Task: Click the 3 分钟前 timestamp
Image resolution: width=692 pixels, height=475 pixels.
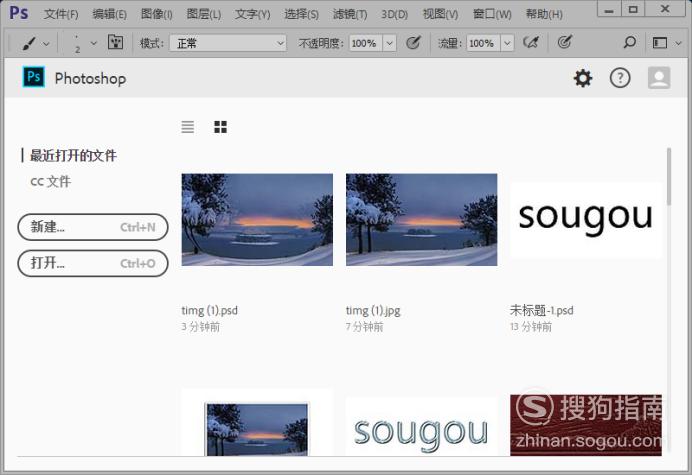Action: point(201,327)
